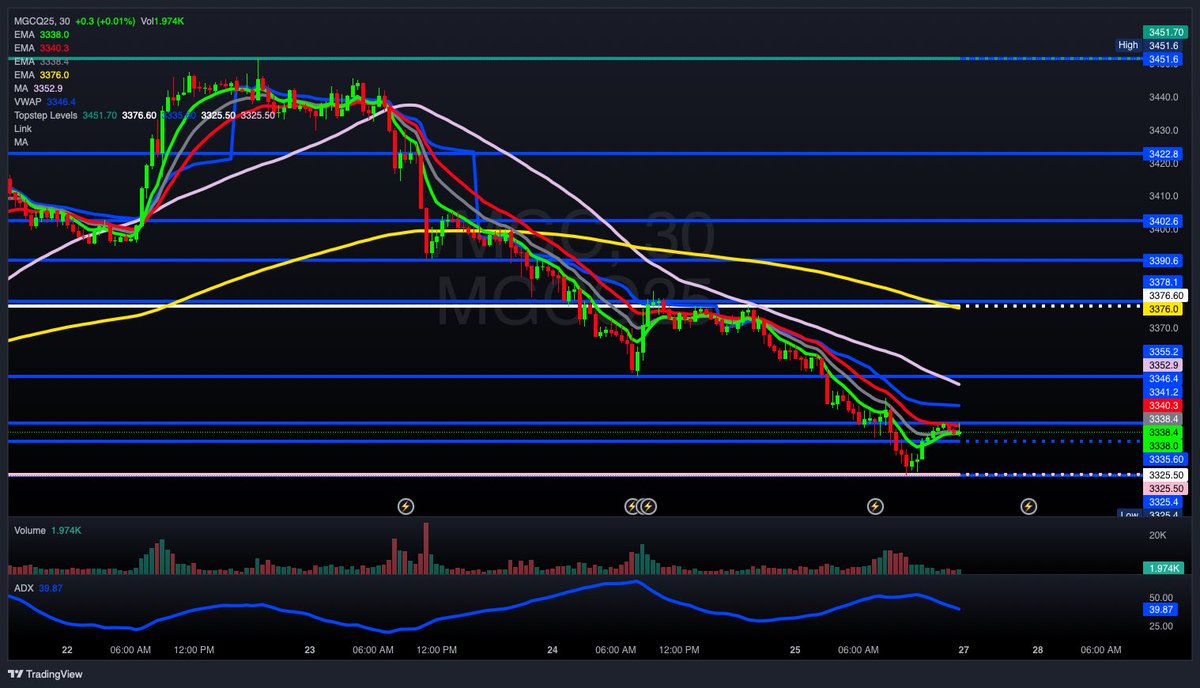Screen dimensions: 1200x688
Task: Expand the Topstep Levels indicator entry
Action: tap(45, 115)
